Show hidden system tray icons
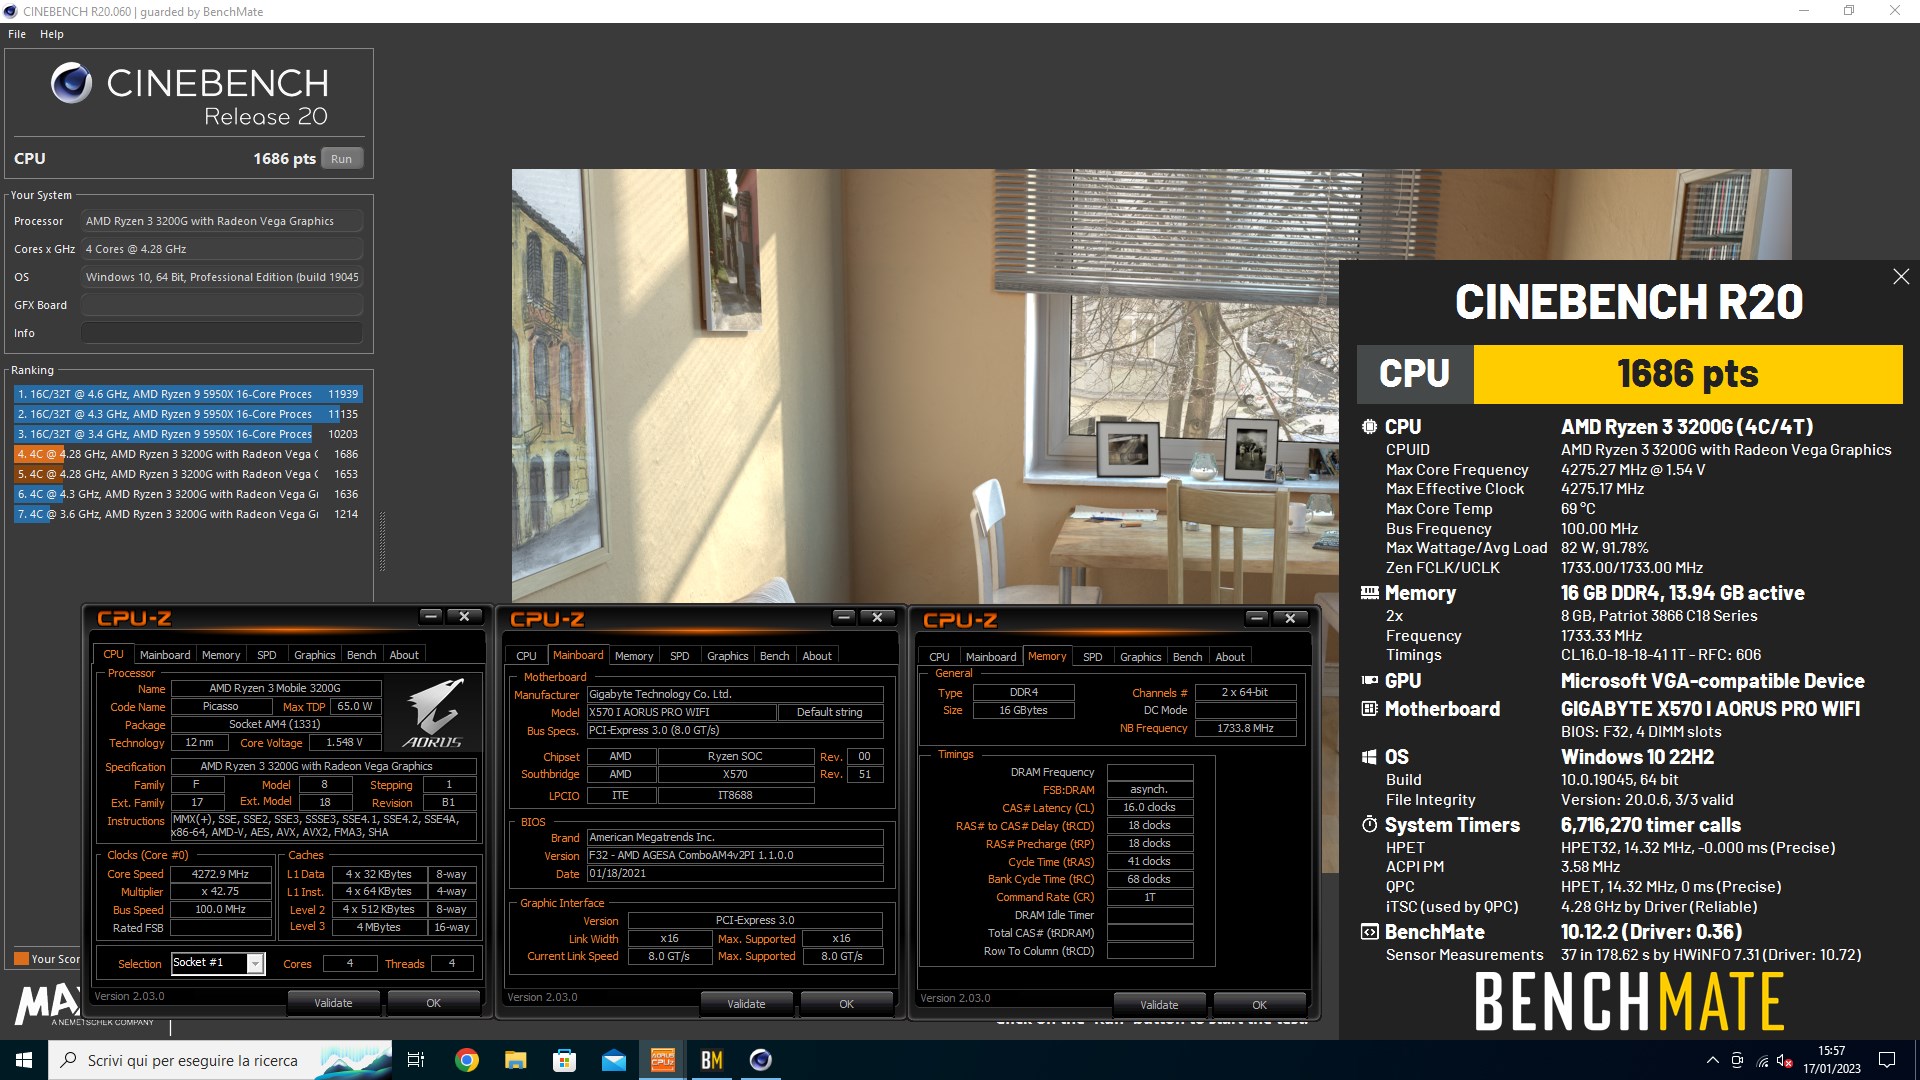Image resolution: width=1920 pixels, height=1080 pixels. click(1712, 1060)
